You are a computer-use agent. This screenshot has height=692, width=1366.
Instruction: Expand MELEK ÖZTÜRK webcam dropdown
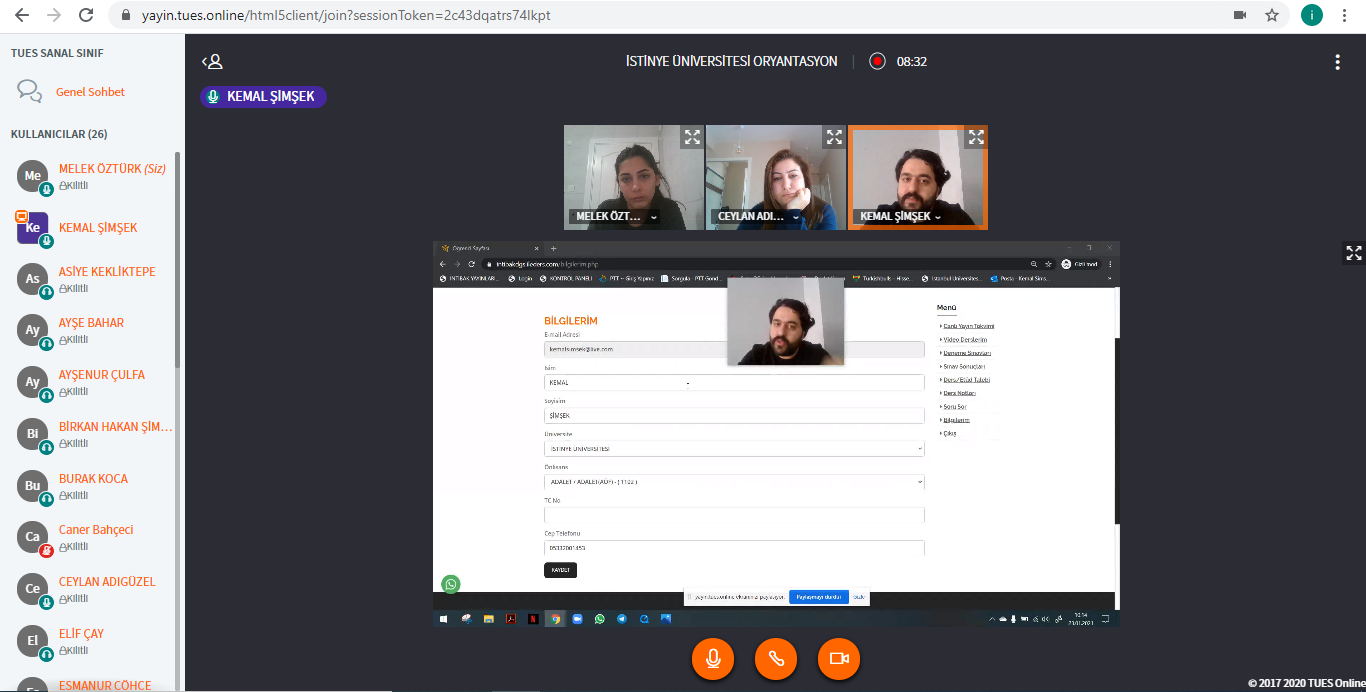[x=654, y=217]
